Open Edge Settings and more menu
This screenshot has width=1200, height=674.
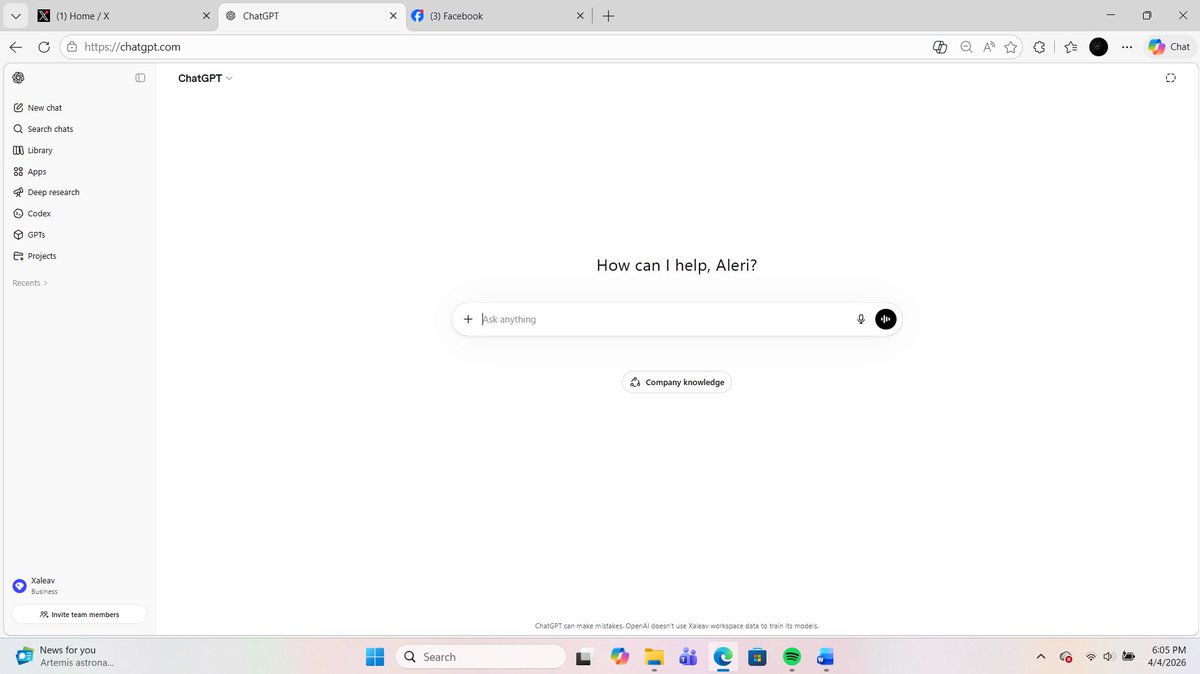pyautogui.click(x=1127, y=47)
